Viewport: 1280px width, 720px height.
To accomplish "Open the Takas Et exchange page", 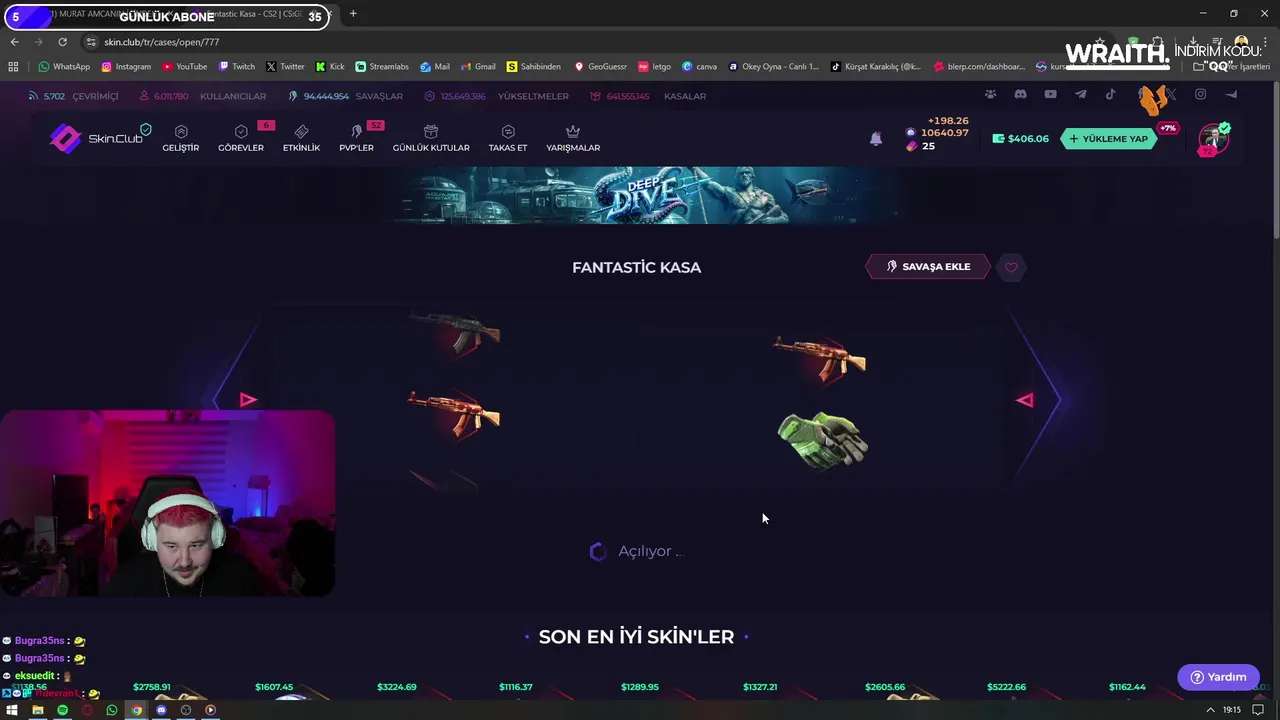I will (508, 138).
